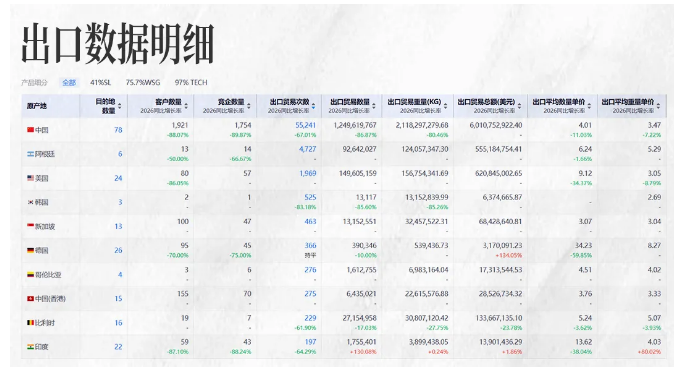Screen dimensions: 674x369
Task: Open destination count 26 for 德国
Action: [x=118, y=250]
